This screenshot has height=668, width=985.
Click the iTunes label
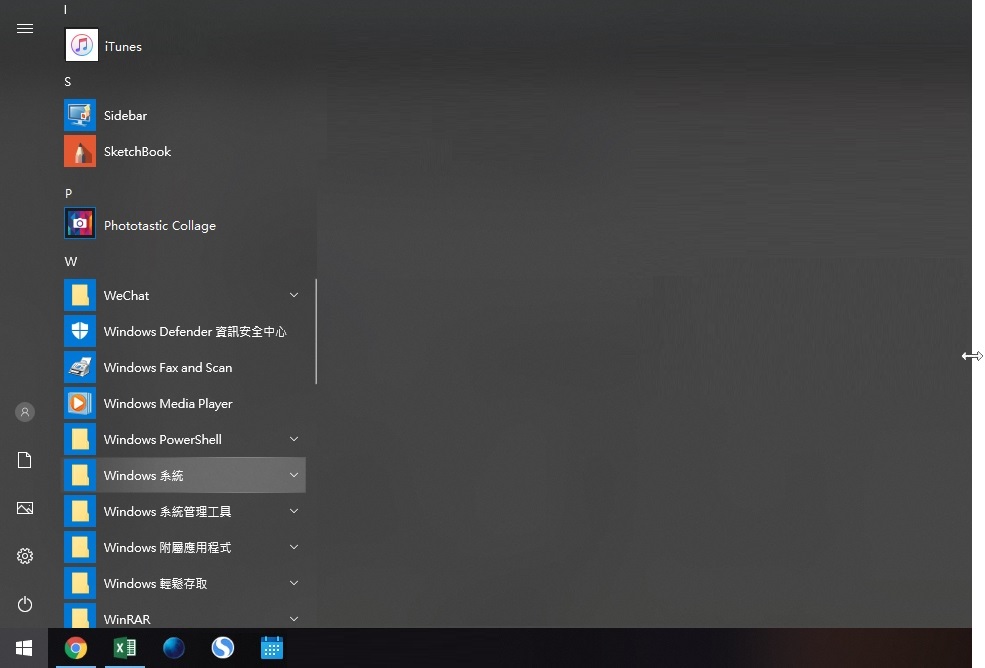click(123, 47)
